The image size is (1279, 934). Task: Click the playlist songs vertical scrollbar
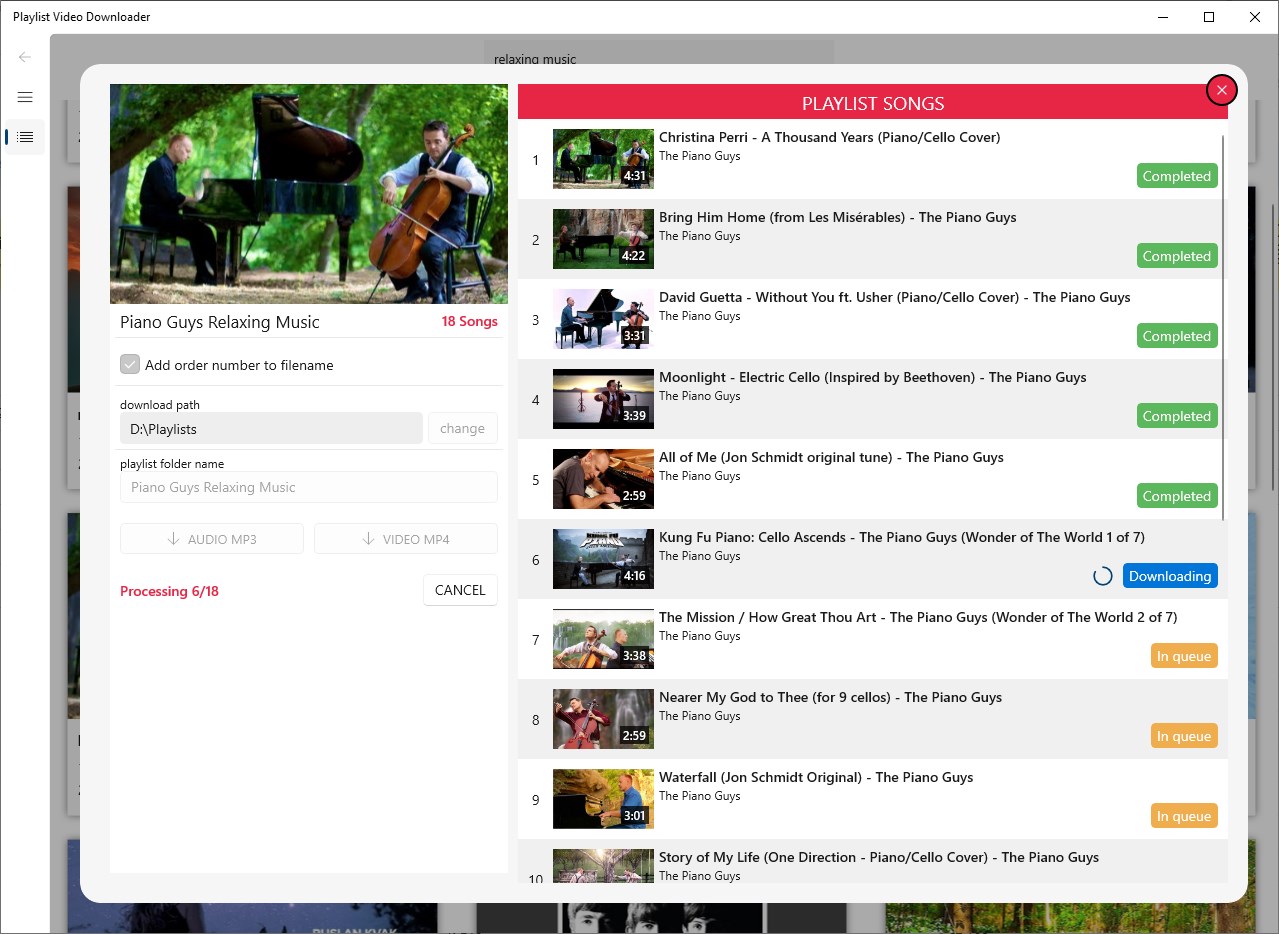(1223, 328)
